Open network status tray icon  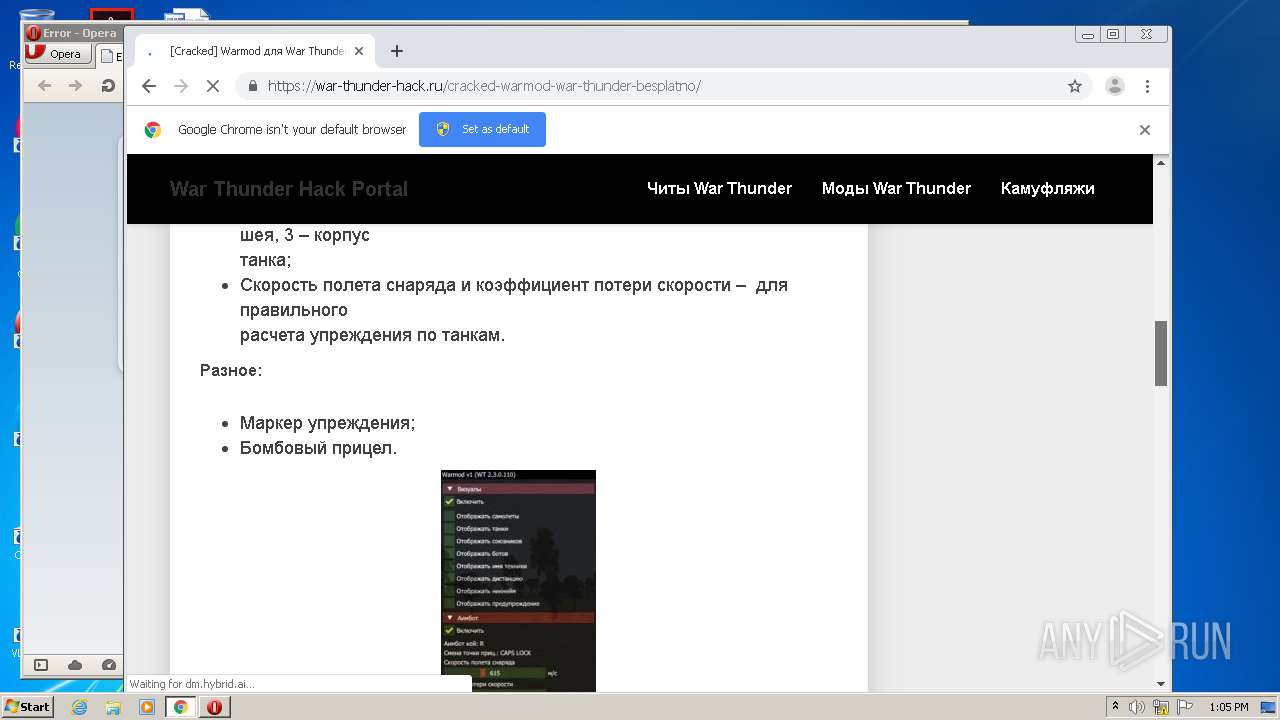(1161, 707)
